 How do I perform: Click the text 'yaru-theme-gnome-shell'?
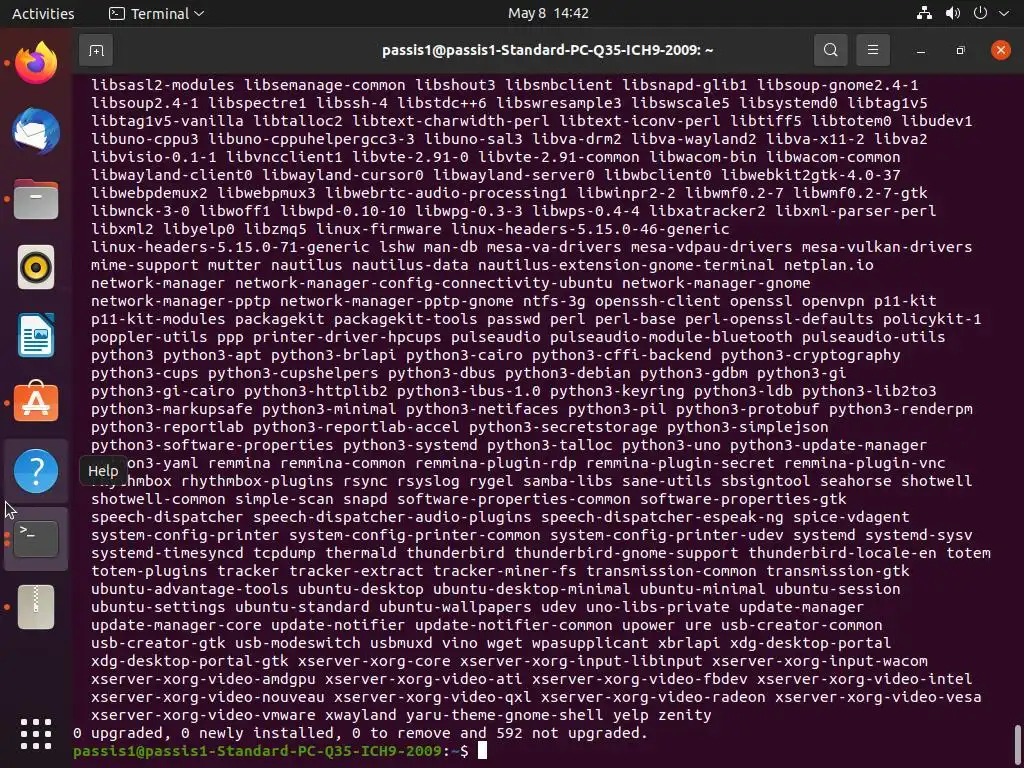[505, 715]
